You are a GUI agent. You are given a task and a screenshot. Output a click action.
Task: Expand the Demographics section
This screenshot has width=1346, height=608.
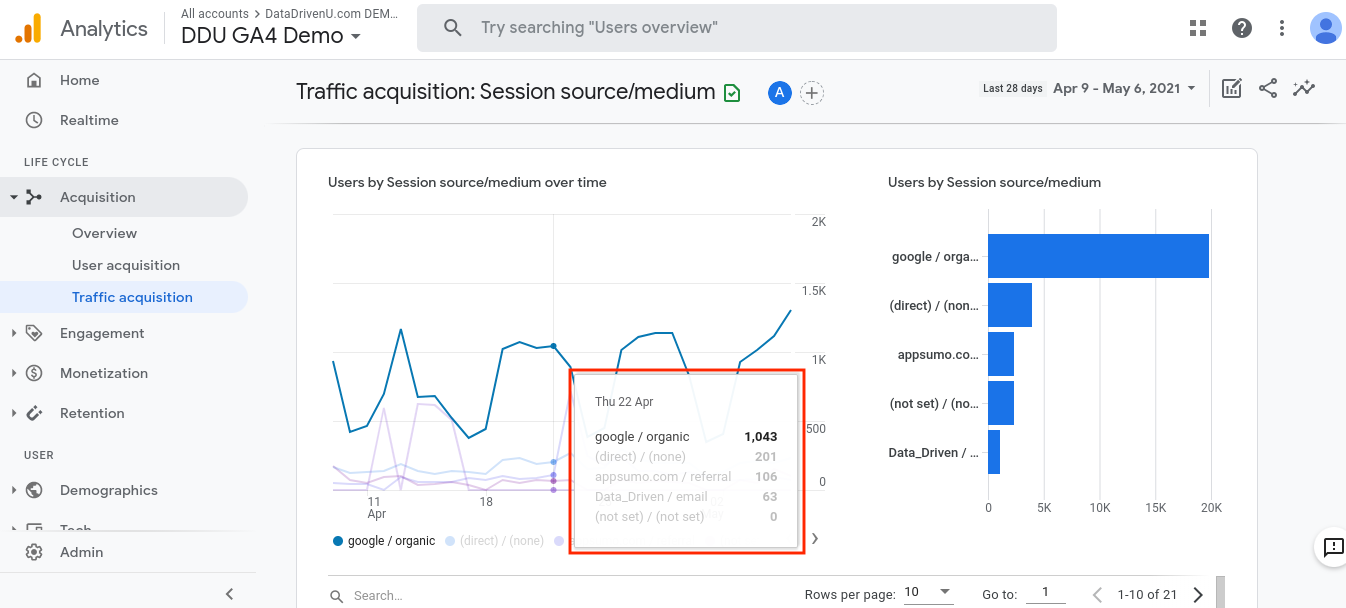pos(108,490)
